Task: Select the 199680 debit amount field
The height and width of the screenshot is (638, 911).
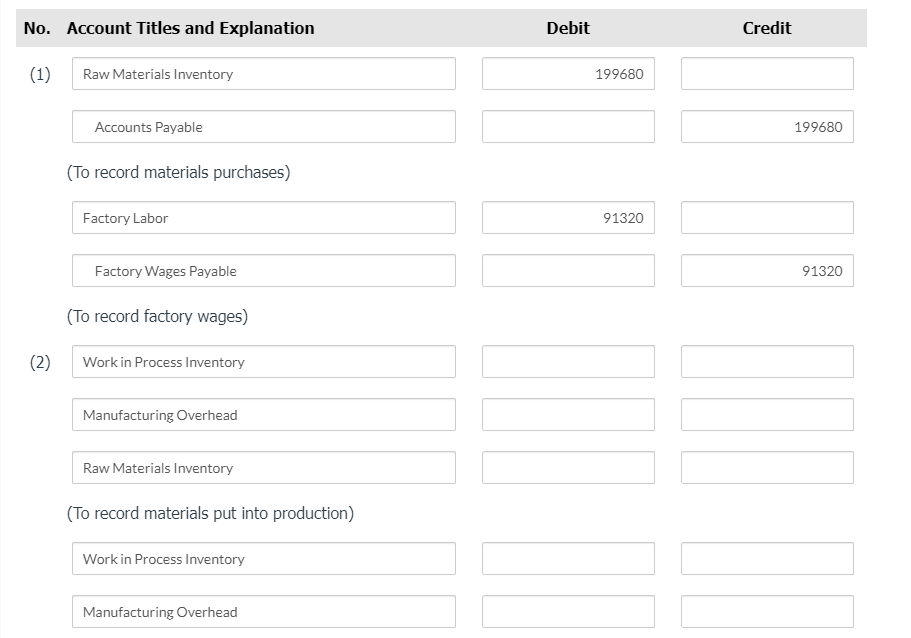Action: tap(568, 73)
